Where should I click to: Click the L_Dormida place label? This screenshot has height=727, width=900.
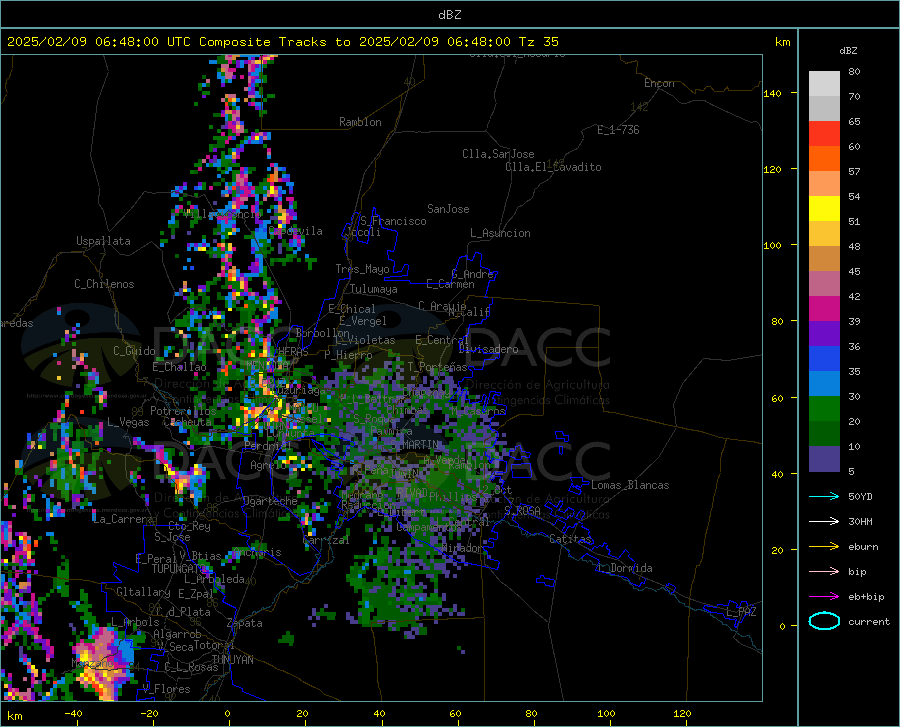625,568
